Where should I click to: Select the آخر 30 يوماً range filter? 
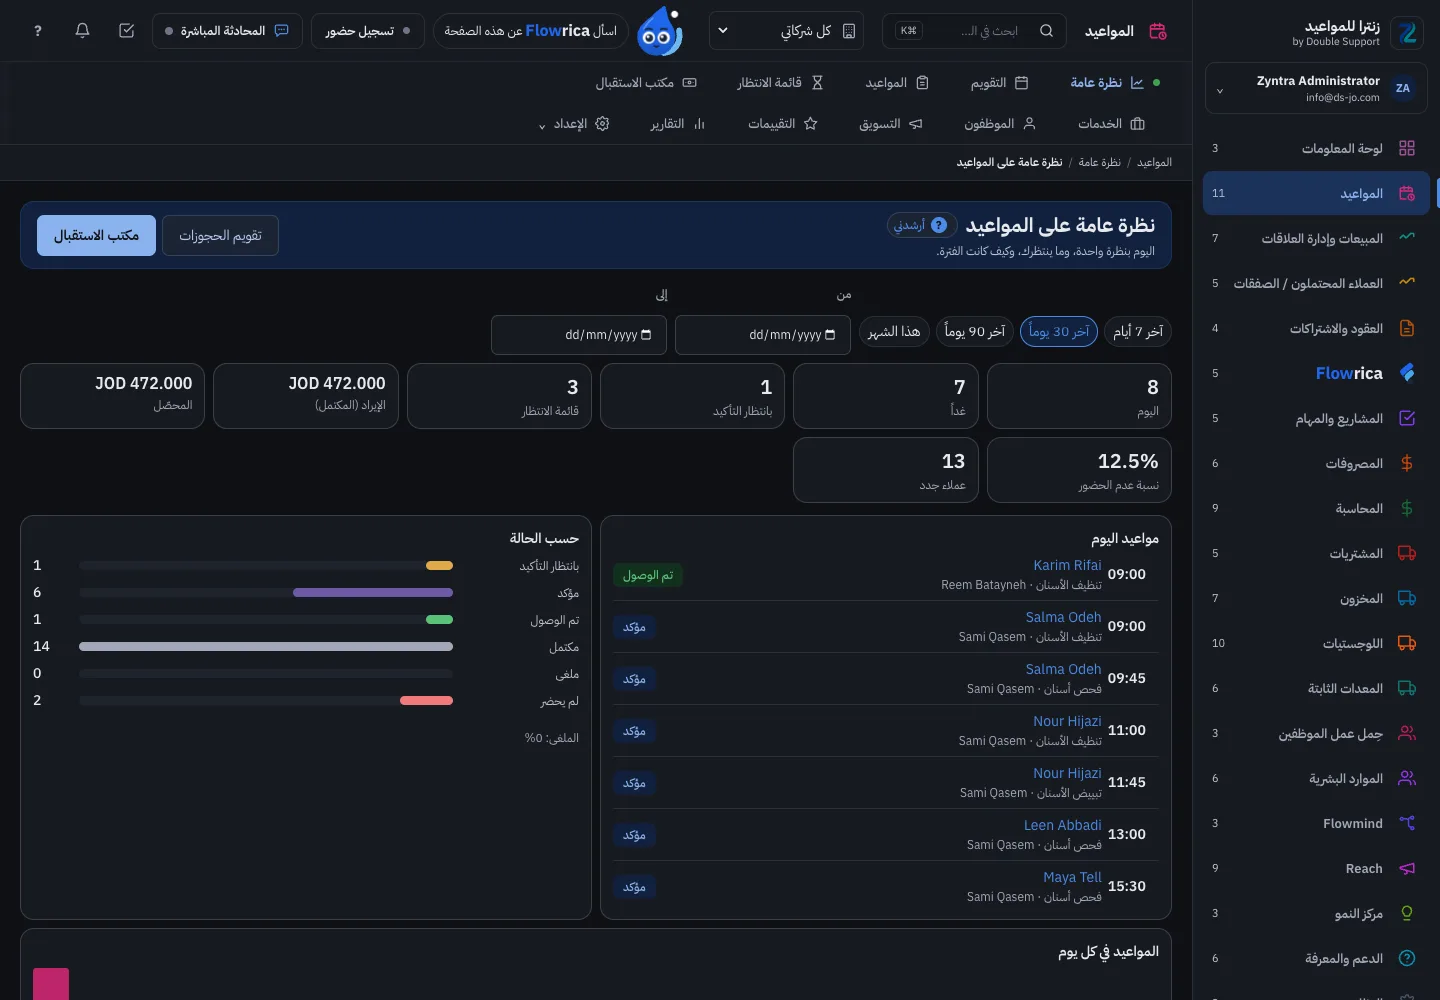point(1059,331)
